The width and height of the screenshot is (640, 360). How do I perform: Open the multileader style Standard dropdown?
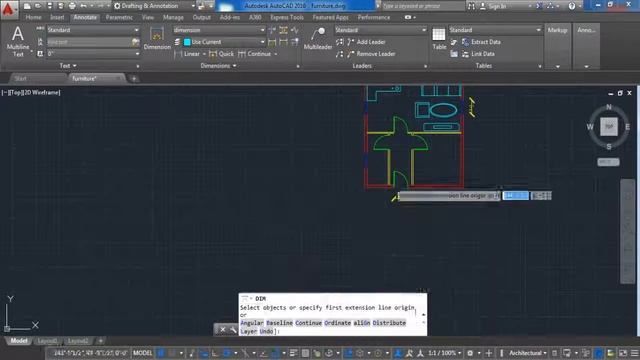click(380, 30)
